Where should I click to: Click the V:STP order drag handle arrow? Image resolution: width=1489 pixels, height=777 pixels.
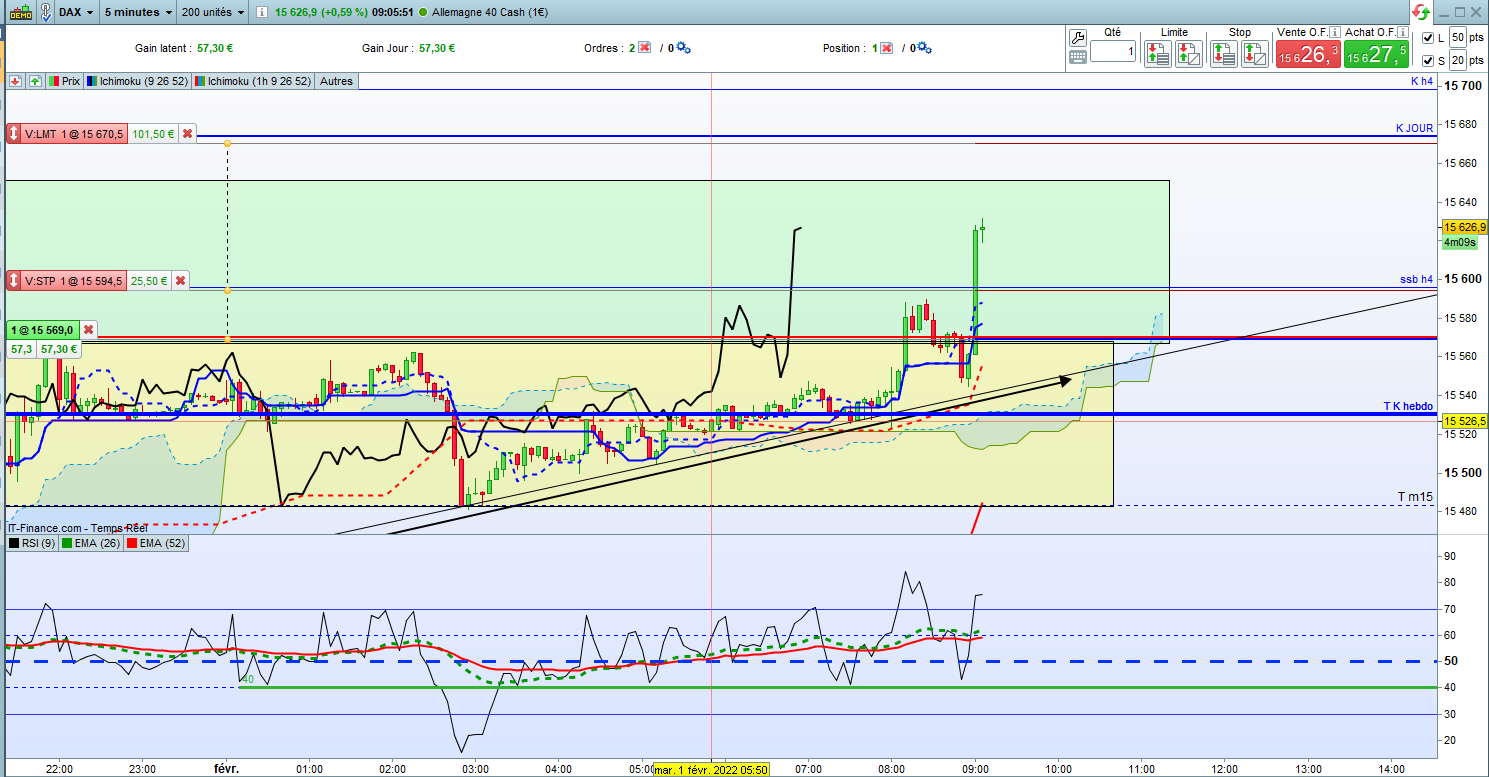pos(14,281)
